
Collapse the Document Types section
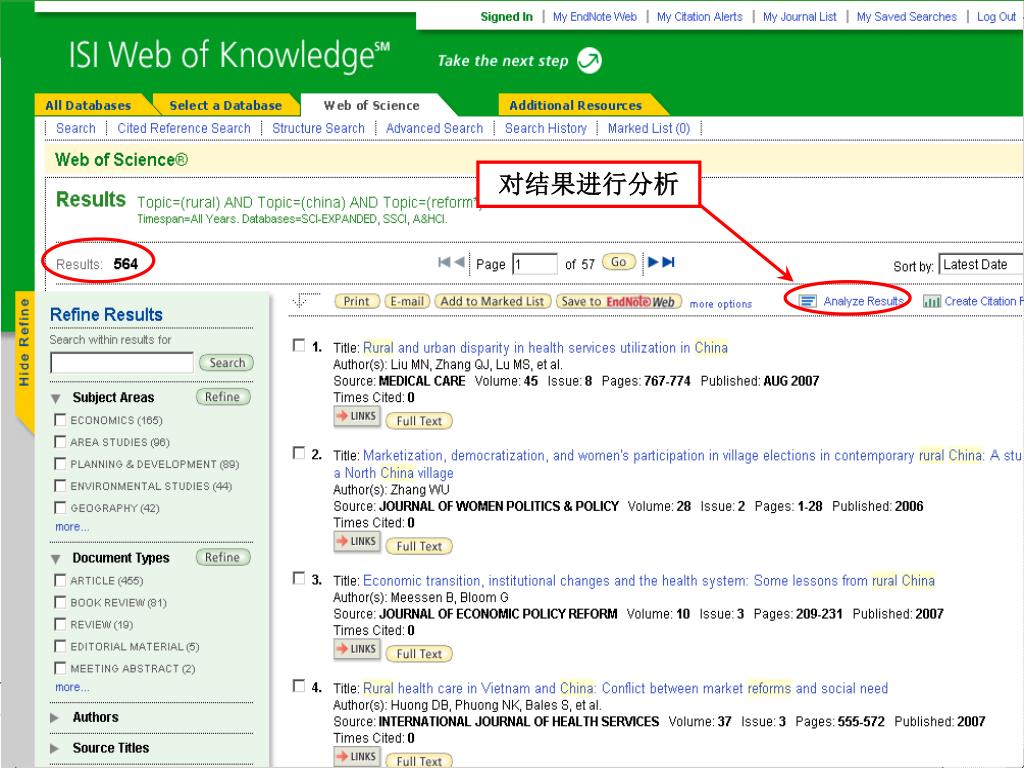click(x=56, y=559)
